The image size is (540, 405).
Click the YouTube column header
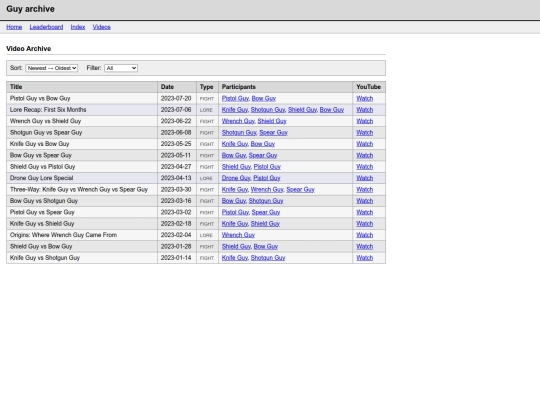(x=368, y=87)
